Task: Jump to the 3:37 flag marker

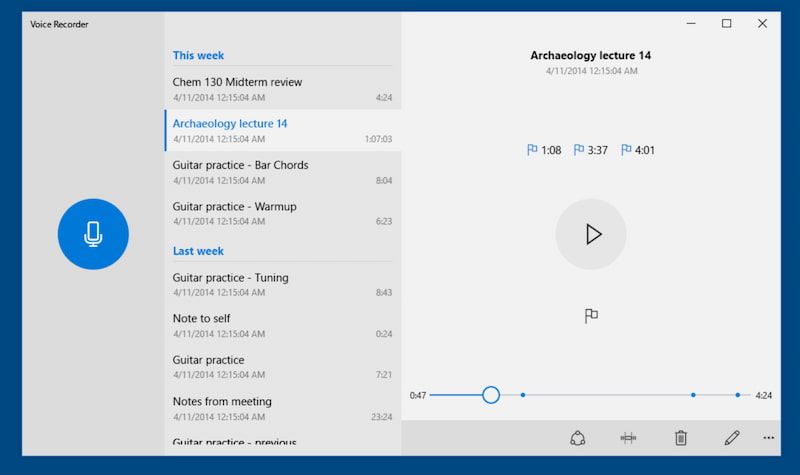Action: (590, 150)
